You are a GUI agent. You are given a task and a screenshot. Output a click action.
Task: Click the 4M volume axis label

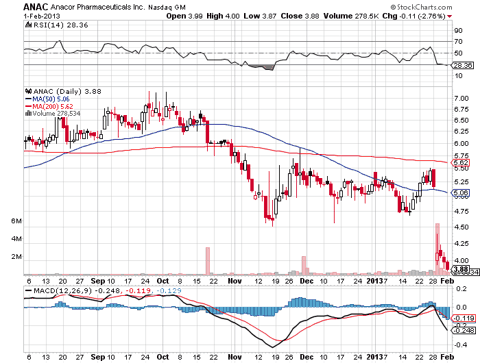17,239
